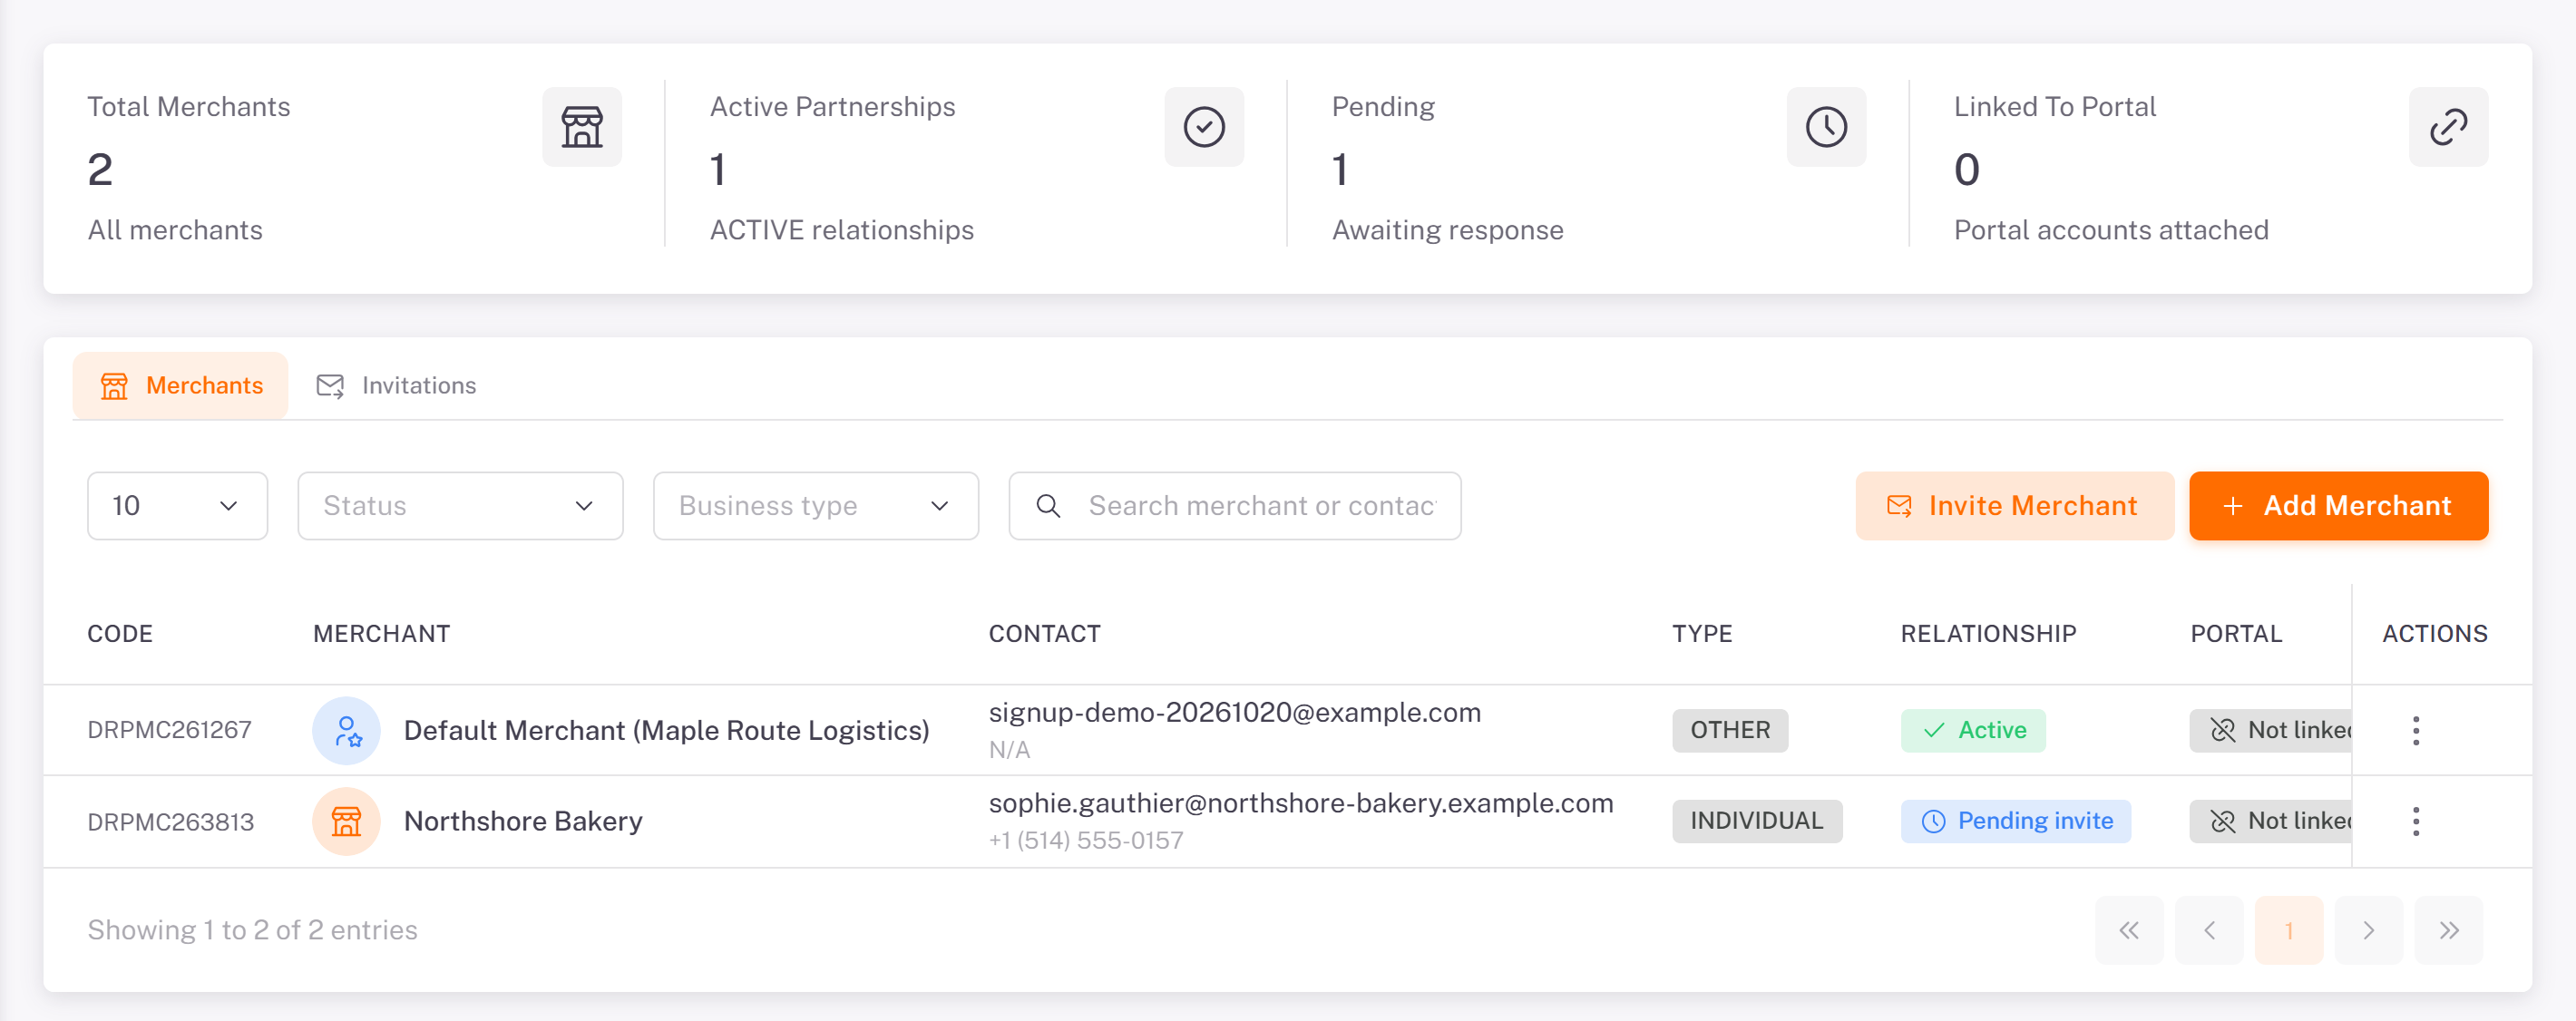2576x1021 pixels.
Task: Click the Pending invite relationship badge
Action: pyautogui.click(x=2015, y=821)
